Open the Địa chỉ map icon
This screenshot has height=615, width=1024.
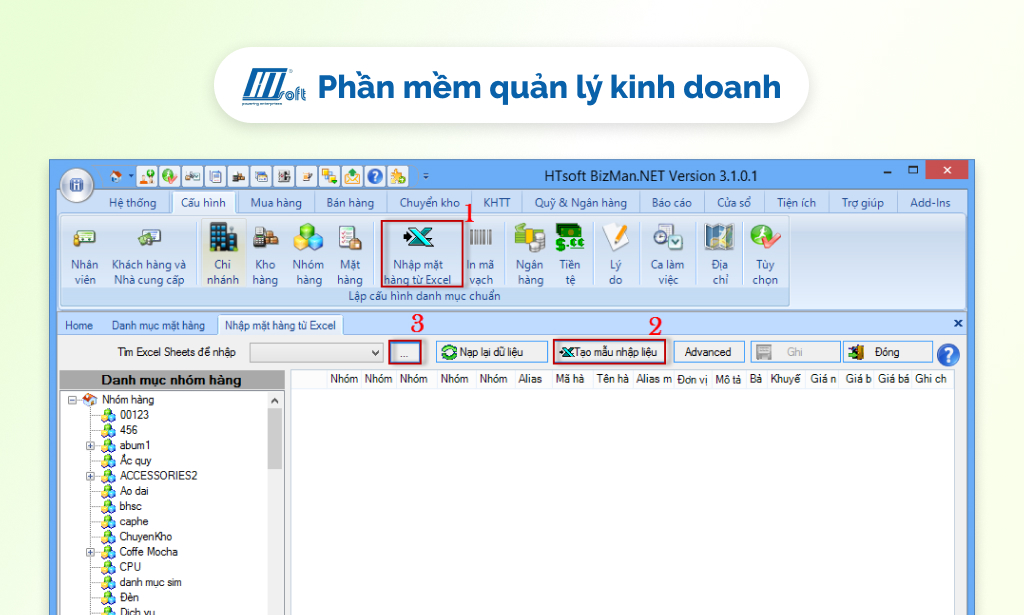pyautogui.click(x=720, y=255)
